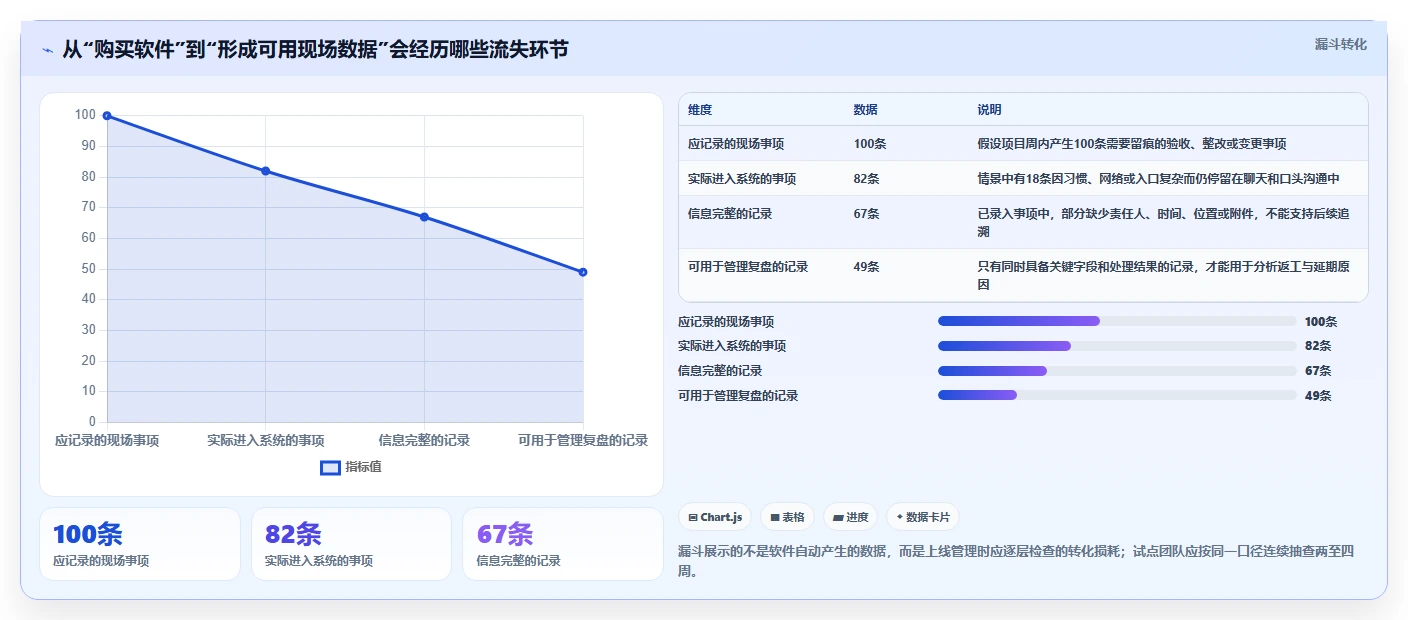Click x-axis label 应记录的现场事项
Image resolution: width=1408 pixels, height=620 pixels.
(107, 440)
